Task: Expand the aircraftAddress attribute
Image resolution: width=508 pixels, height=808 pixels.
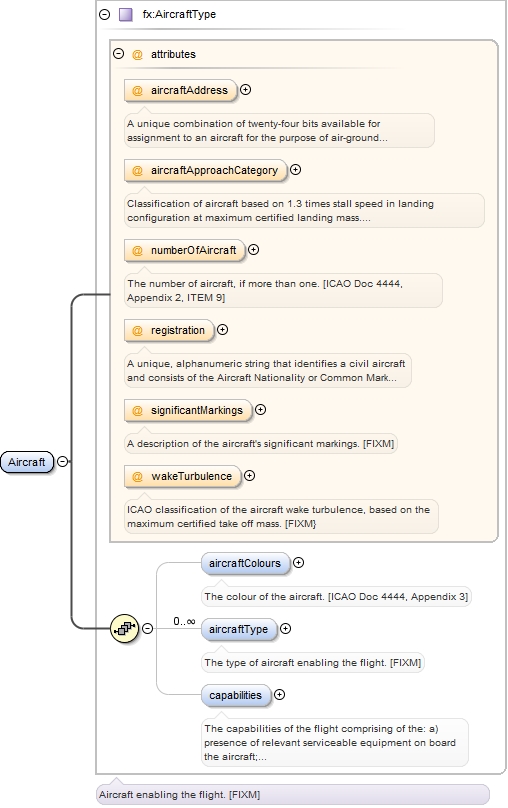Action: 246,90
